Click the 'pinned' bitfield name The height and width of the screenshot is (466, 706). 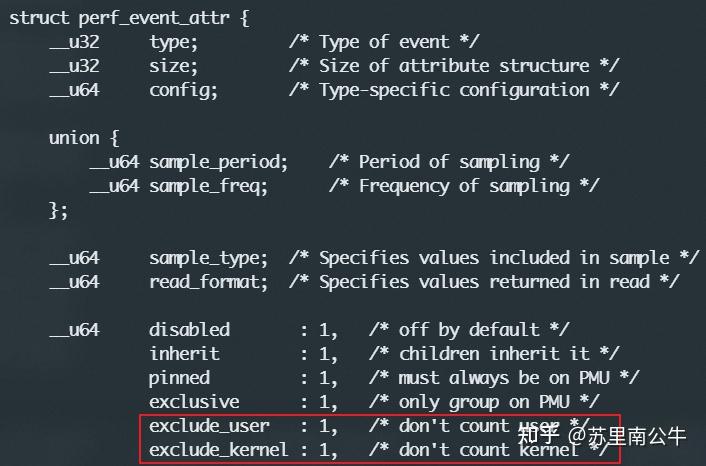click(x=179, y=378)
